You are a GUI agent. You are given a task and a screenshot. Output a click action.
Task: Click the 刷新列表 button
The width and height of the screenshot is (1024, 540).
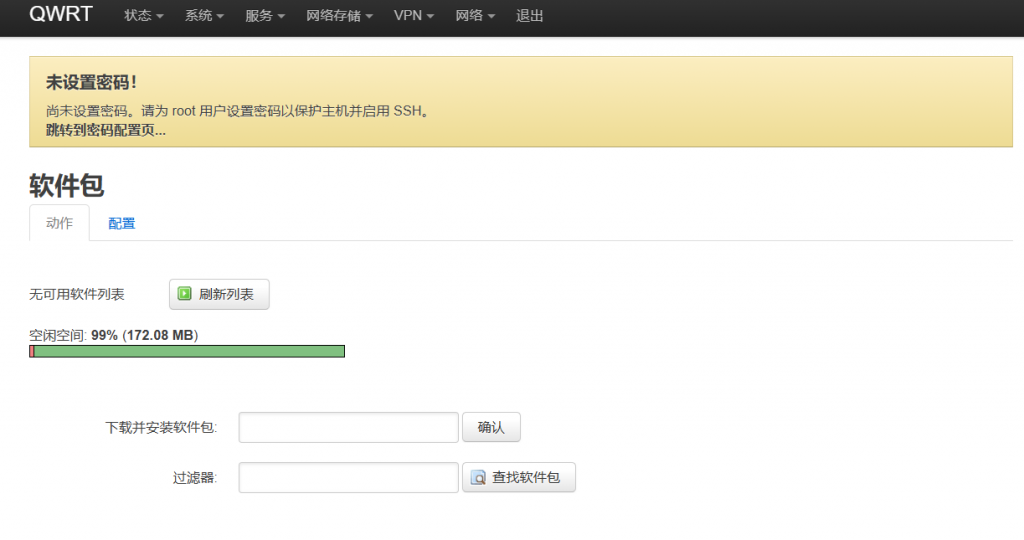pyautogui.click(x=219, y=294)
